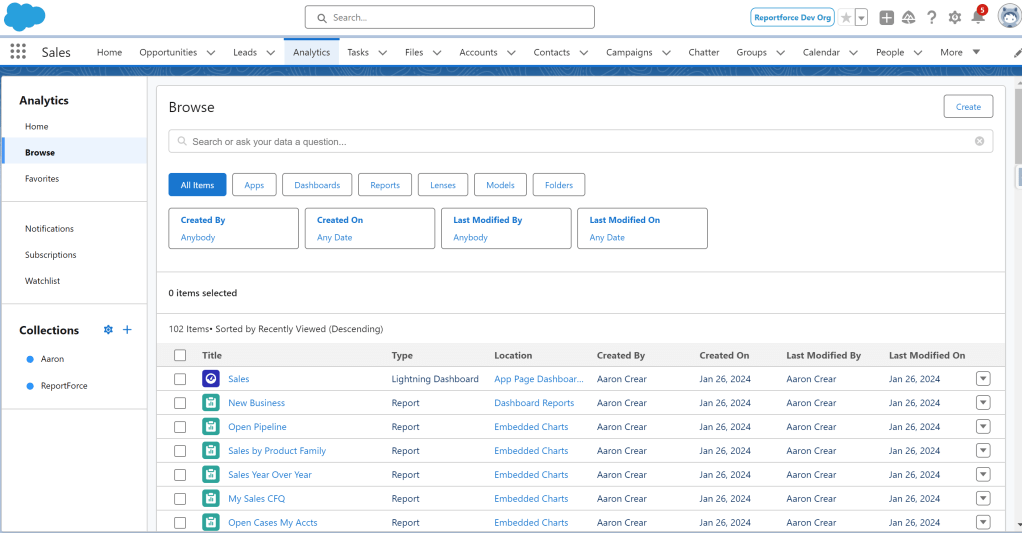This screenshot has height=533, width=1022.
Task: Toggle the select-all checkbox in header
Action: point(180,355)
